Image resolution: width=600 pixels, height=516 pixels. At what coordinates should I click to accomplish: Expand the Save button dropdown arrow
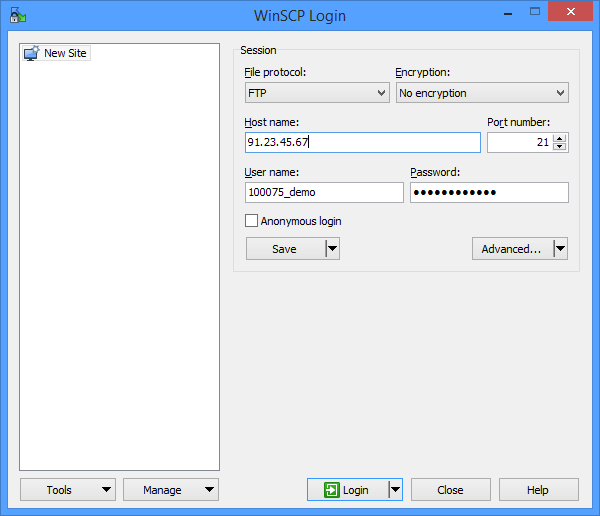332,249
